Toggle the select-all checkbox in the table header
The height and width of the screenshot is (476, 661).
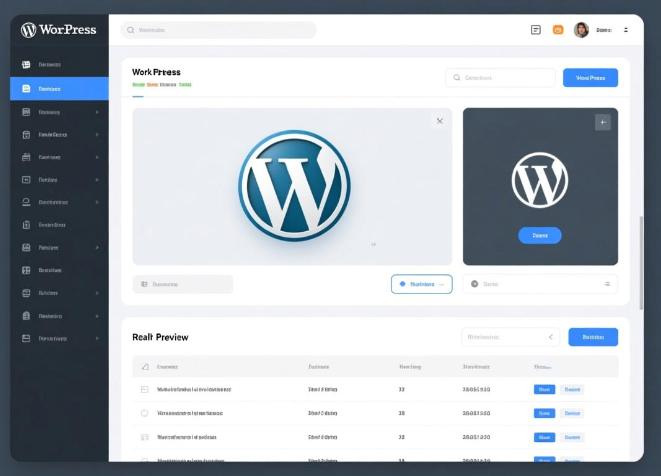pos(145,367)
